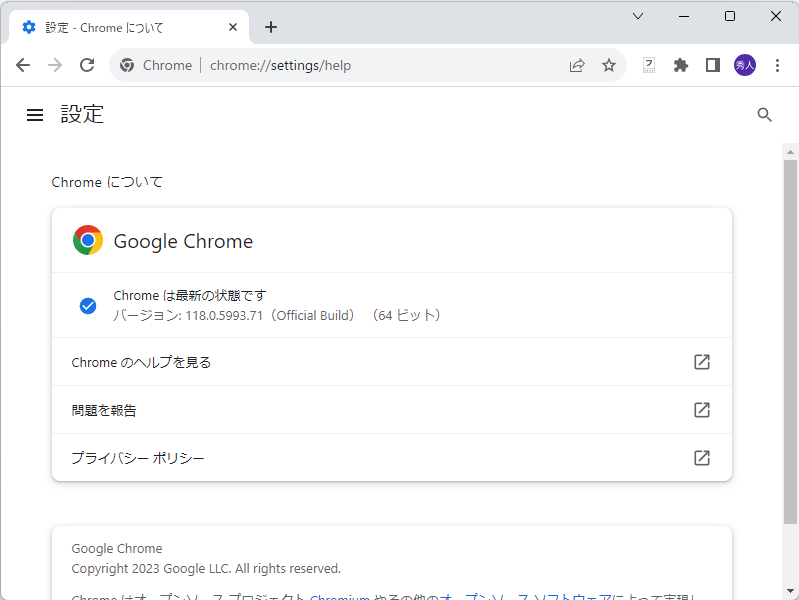
Task: Click the Chrome site info icon
Action: (x=127, y=65)
